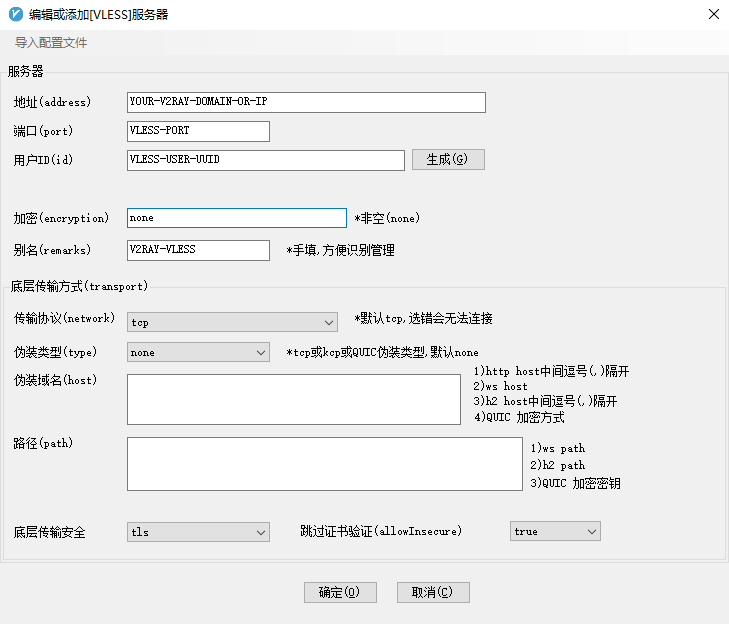Open the 传输协议(network) tcp dropdown
This screenshot has width=729, height=624.
(x=232, y=322)
